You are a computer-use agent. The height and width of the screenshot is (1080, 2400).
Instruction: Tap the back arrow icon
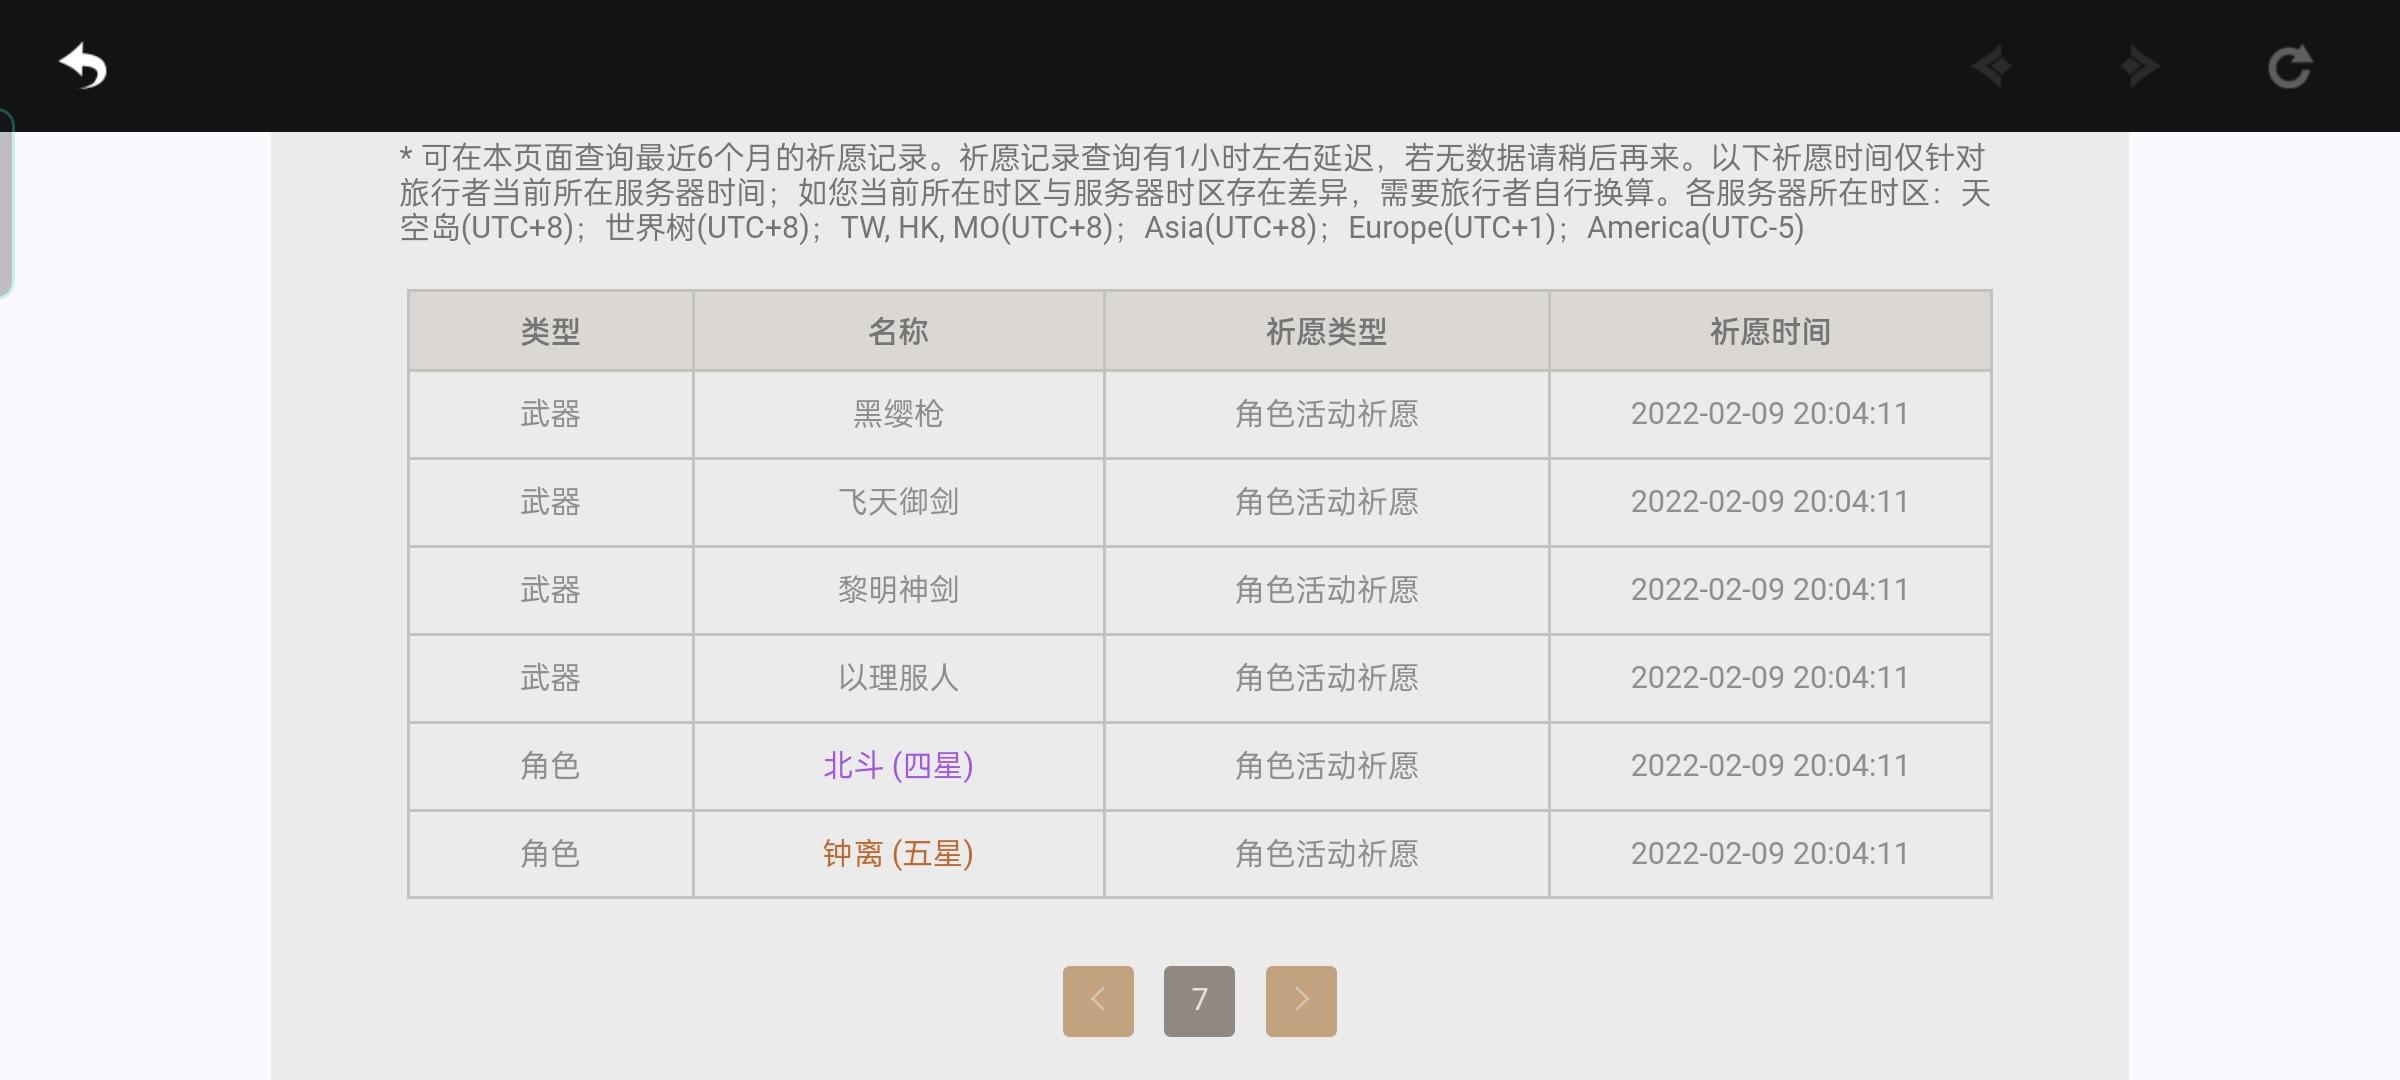tap(83, 67)
